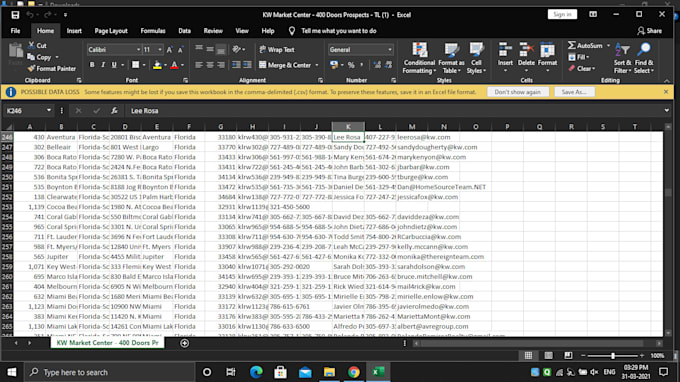Switch to the Formulas tab
The width and height of the screenshot is (680, 382).
click(153, 31)
